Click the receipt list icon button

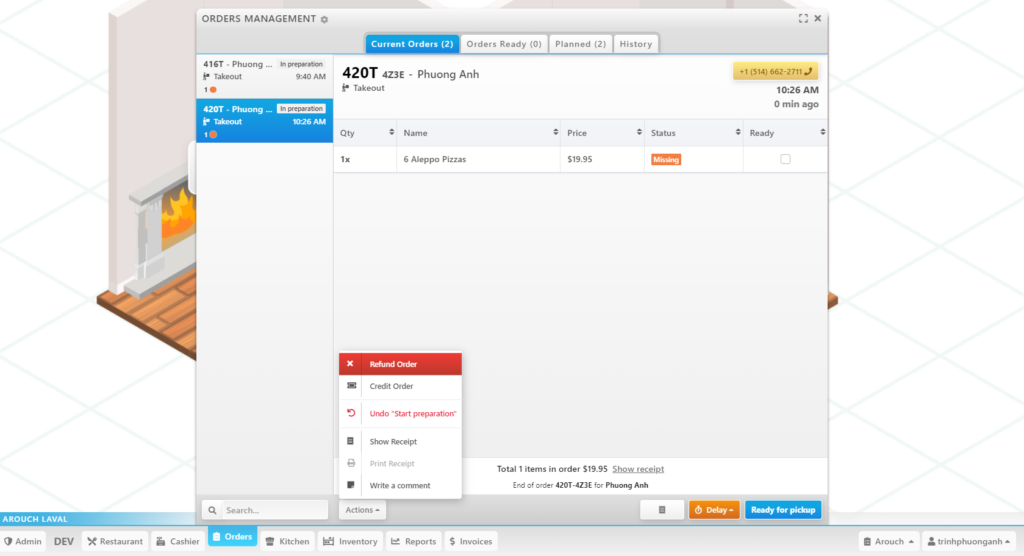tap(662, 510)
